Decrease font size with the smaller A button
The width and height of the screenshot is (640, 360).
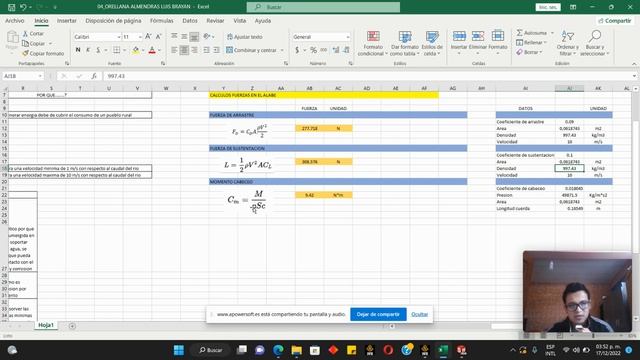point(158,37)
